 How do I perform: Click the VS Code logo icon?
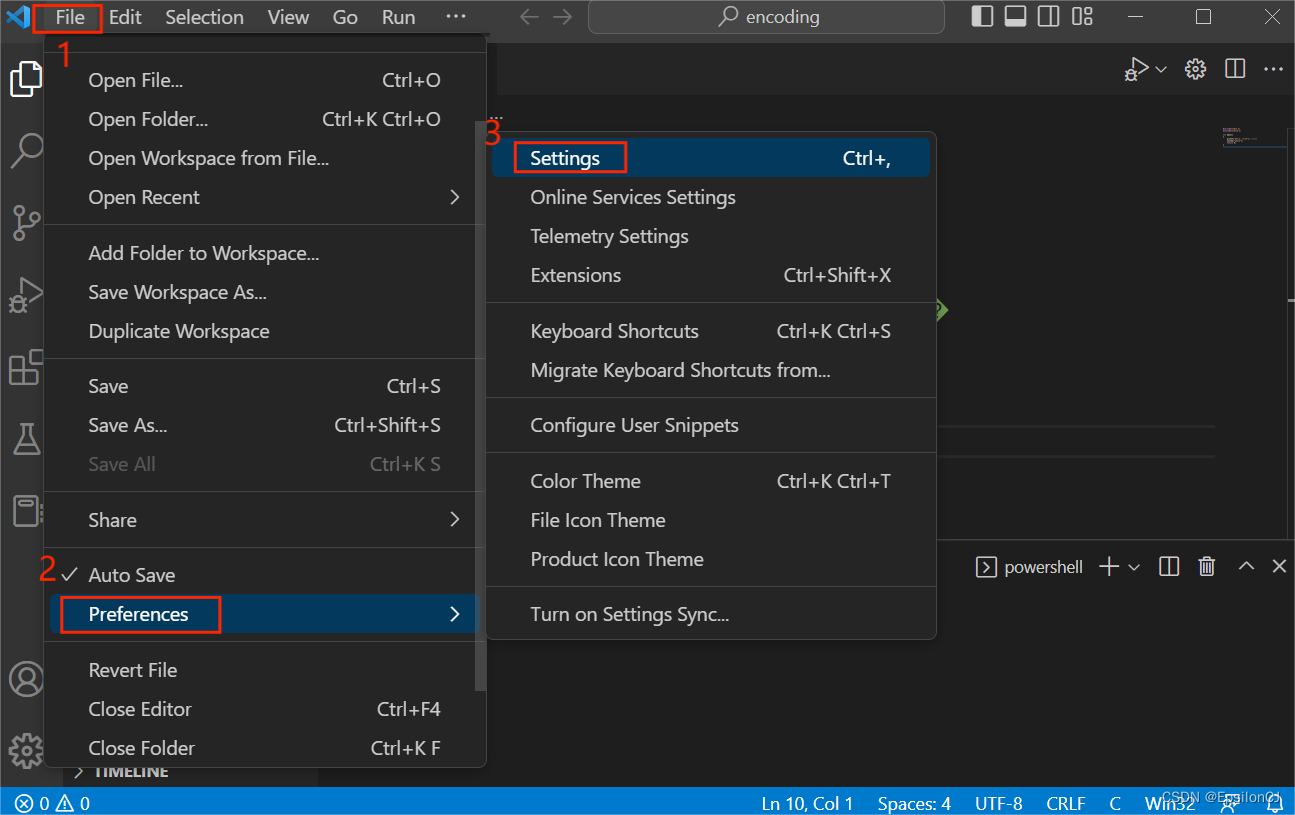(x=18, y=17)
